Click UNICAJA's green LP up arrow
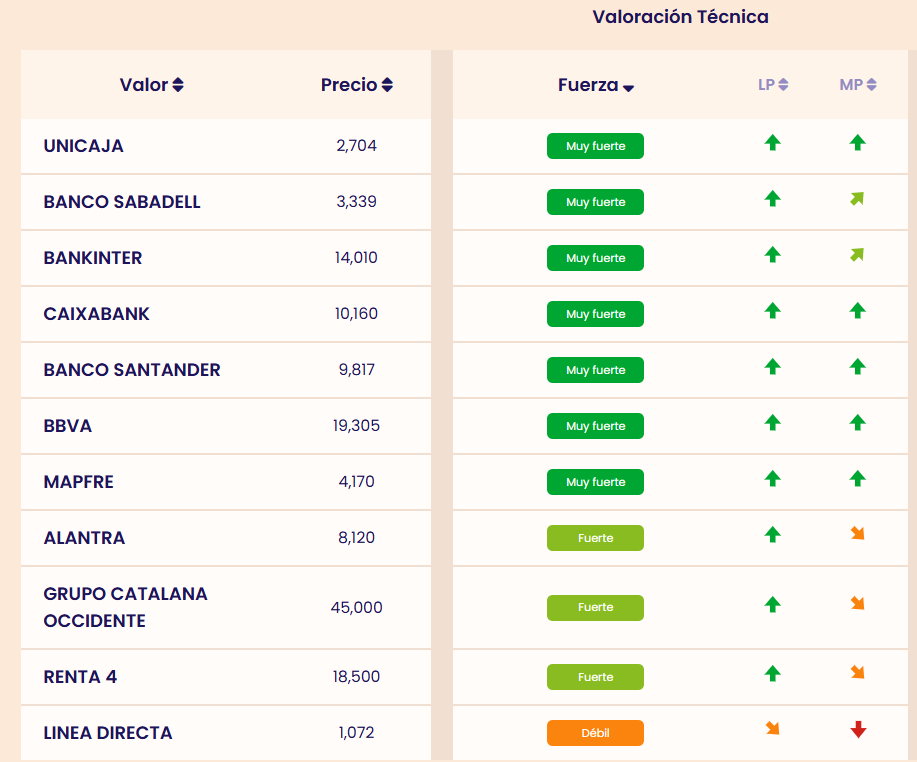Image resolution: width=917 pixels, height=762 pixels. (x=772, y=143)
